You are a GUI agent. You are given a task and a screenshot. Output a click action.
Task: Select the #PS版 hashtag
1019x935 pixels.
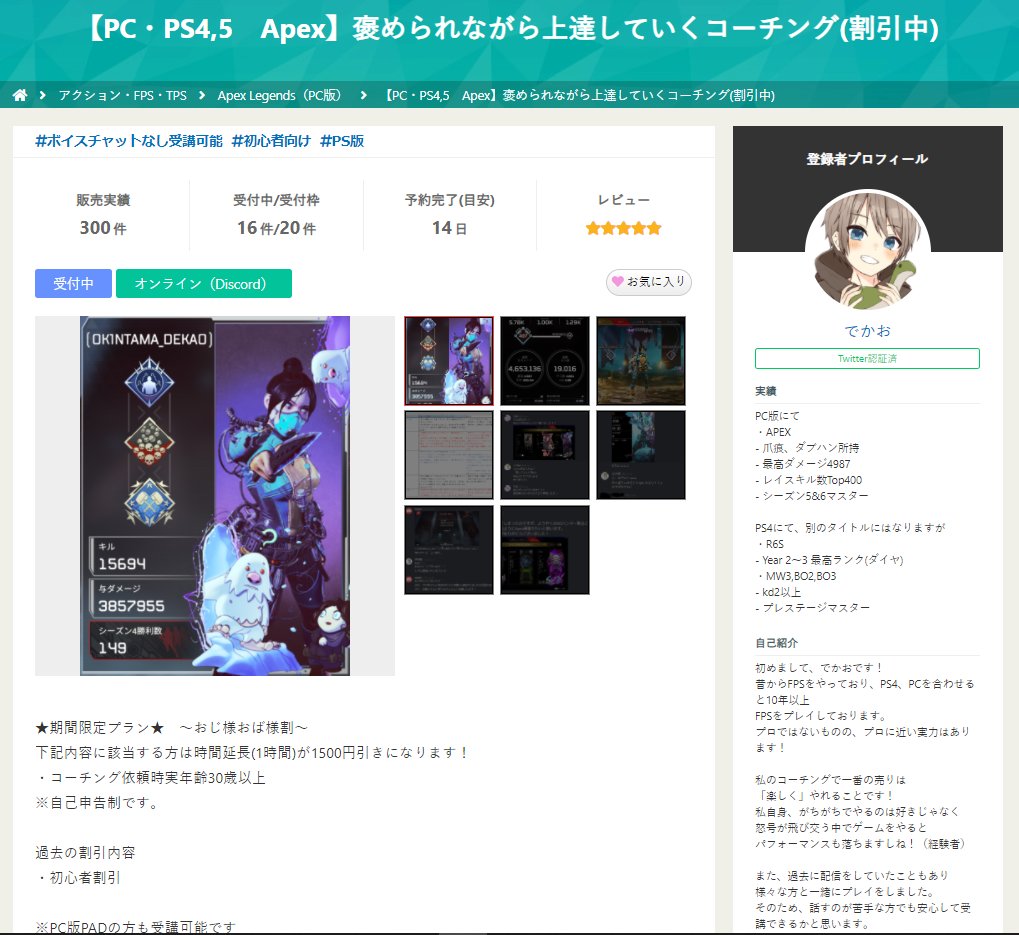coord(342,141)
